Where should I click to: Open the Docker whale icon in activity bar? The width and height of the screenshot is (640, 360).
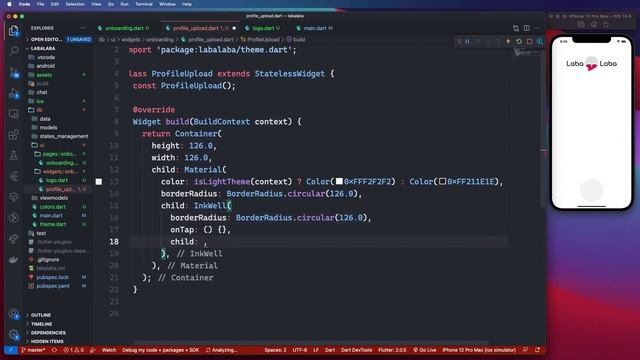coord(13,260)
